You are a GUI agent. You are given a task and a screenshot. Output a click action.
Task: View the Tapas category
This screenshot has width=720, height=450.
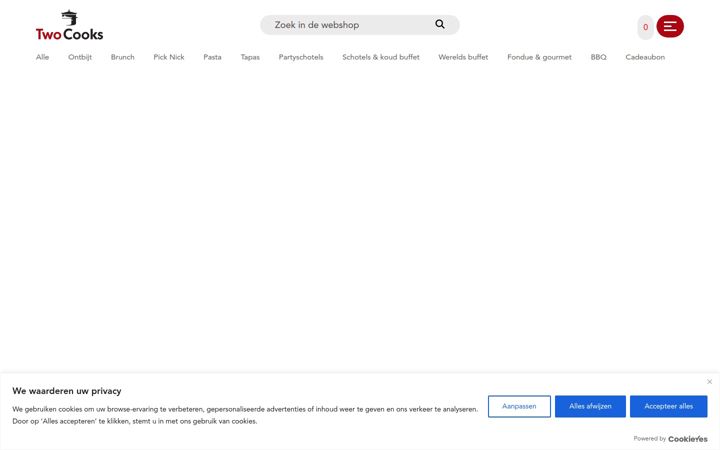250,57
